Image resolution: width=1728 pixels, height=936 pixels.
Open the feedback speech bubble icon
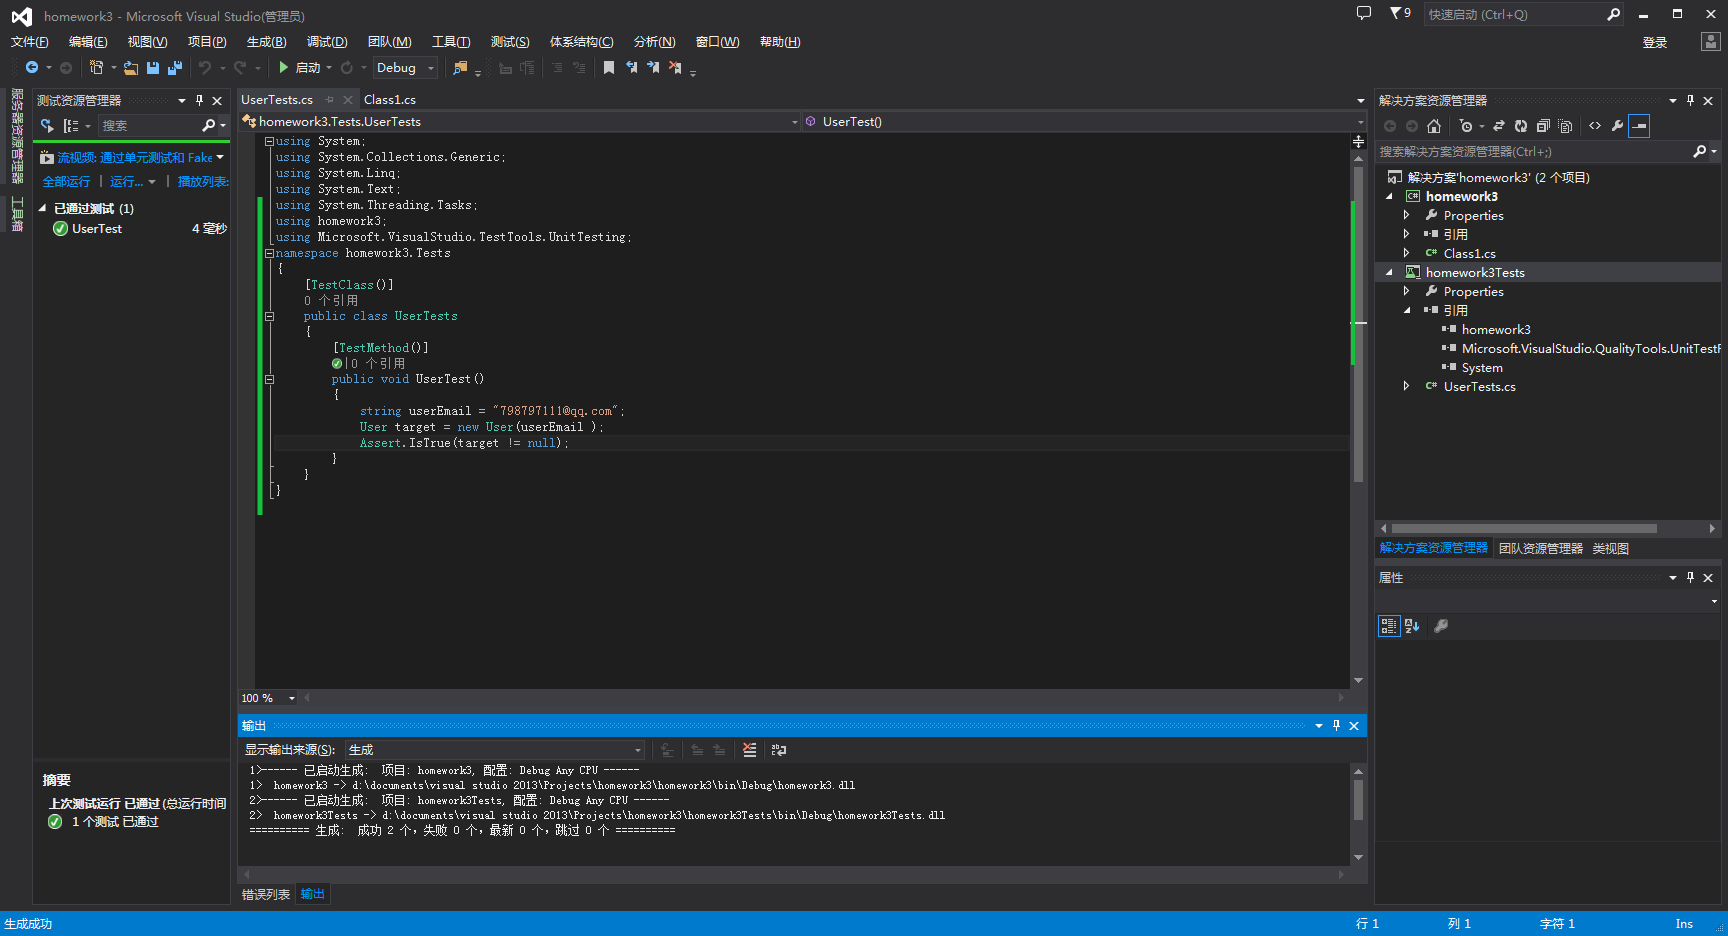click(1364, 13)
